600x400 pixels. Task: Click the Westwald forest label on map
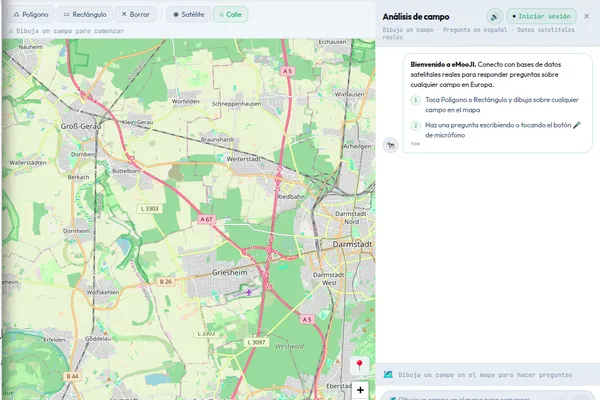289,346
